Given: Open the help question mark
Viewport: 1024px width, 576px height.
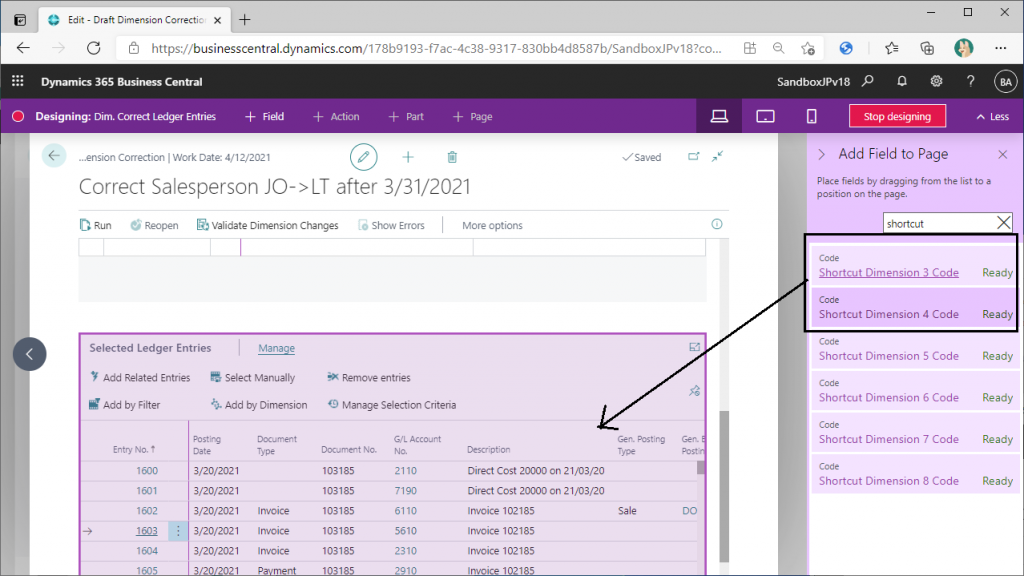Looking at the screenshot, I should [x=970, y=81].
